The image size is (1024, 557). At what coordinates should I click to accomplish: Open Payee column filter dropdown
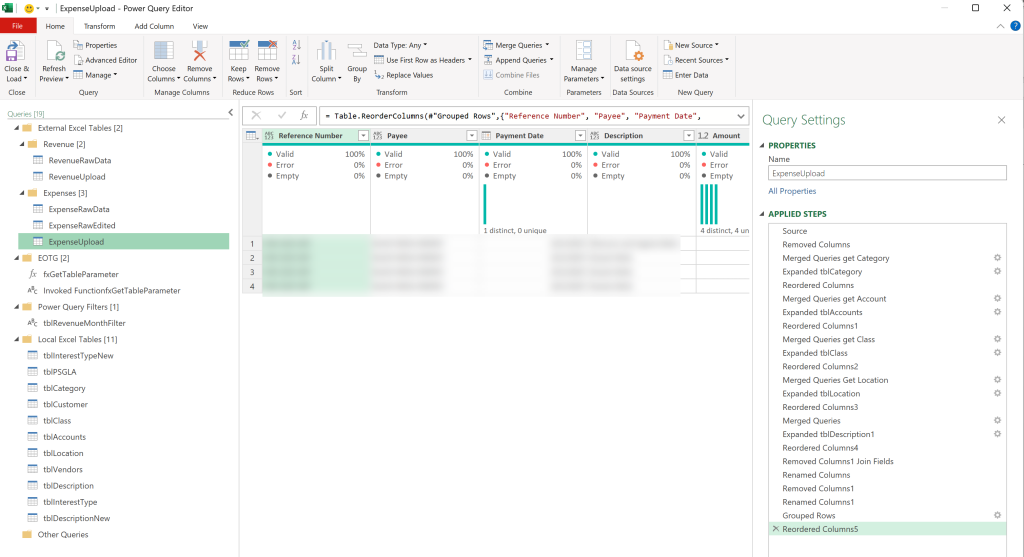(472, 136)
